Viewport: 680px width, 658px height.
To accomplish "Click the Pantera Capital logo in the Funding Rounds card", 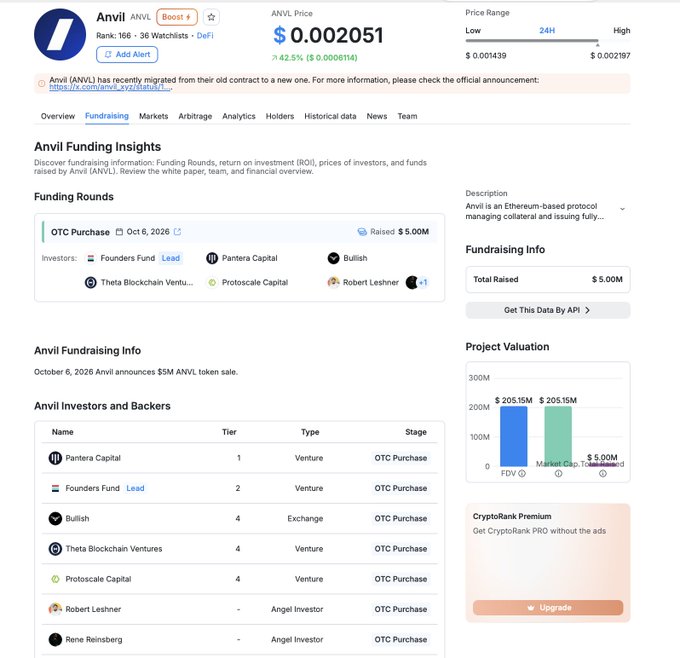I will 212,258.
